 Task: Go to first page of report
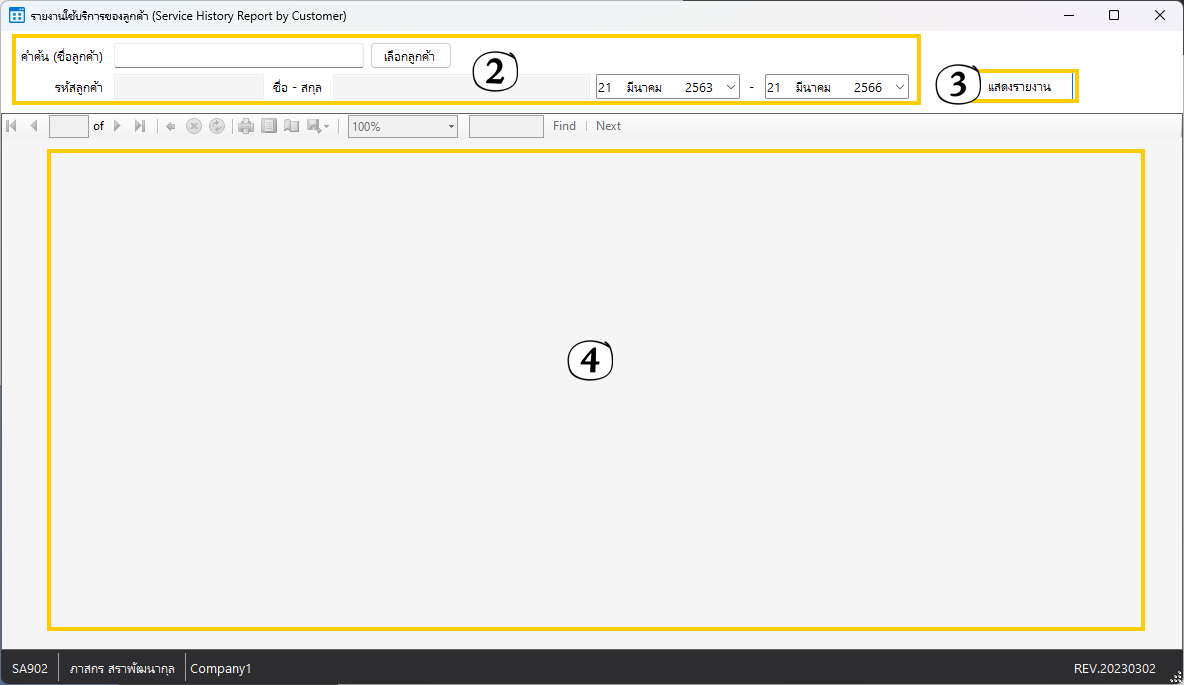11,126
